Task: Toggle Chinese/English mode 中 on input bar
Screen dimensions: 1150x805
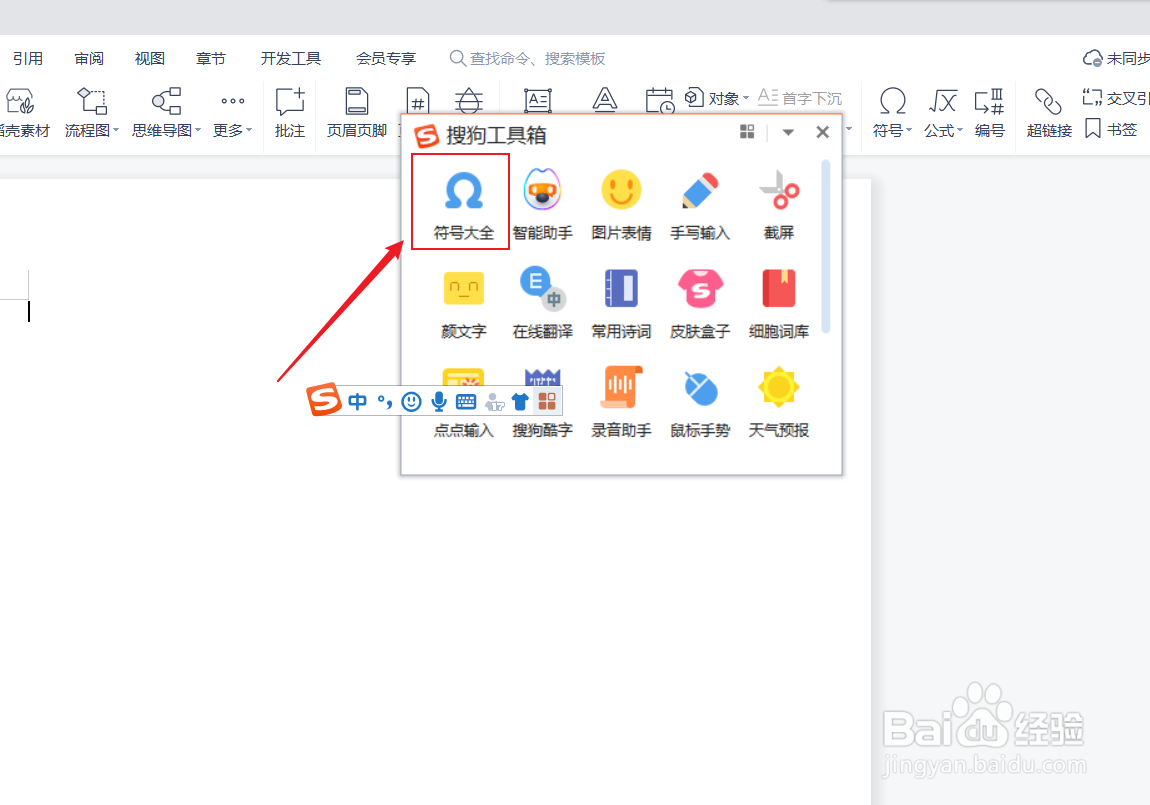Action: [357, 401]
